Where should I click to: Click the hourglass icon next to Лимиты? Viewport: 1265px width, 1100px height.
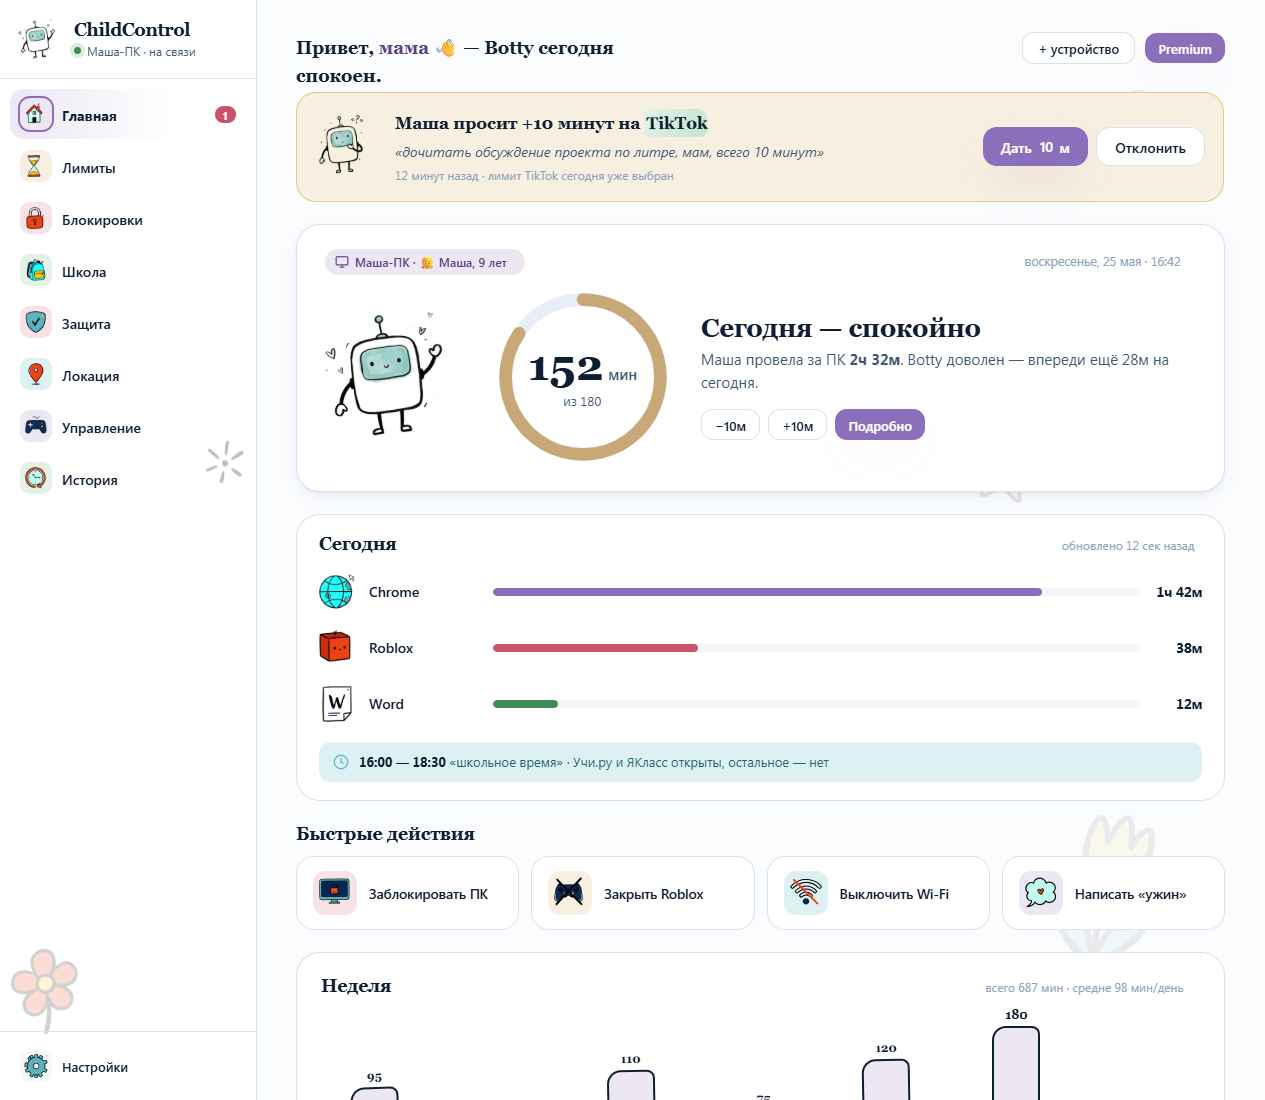pyautogui.click(x=36, y=166)
